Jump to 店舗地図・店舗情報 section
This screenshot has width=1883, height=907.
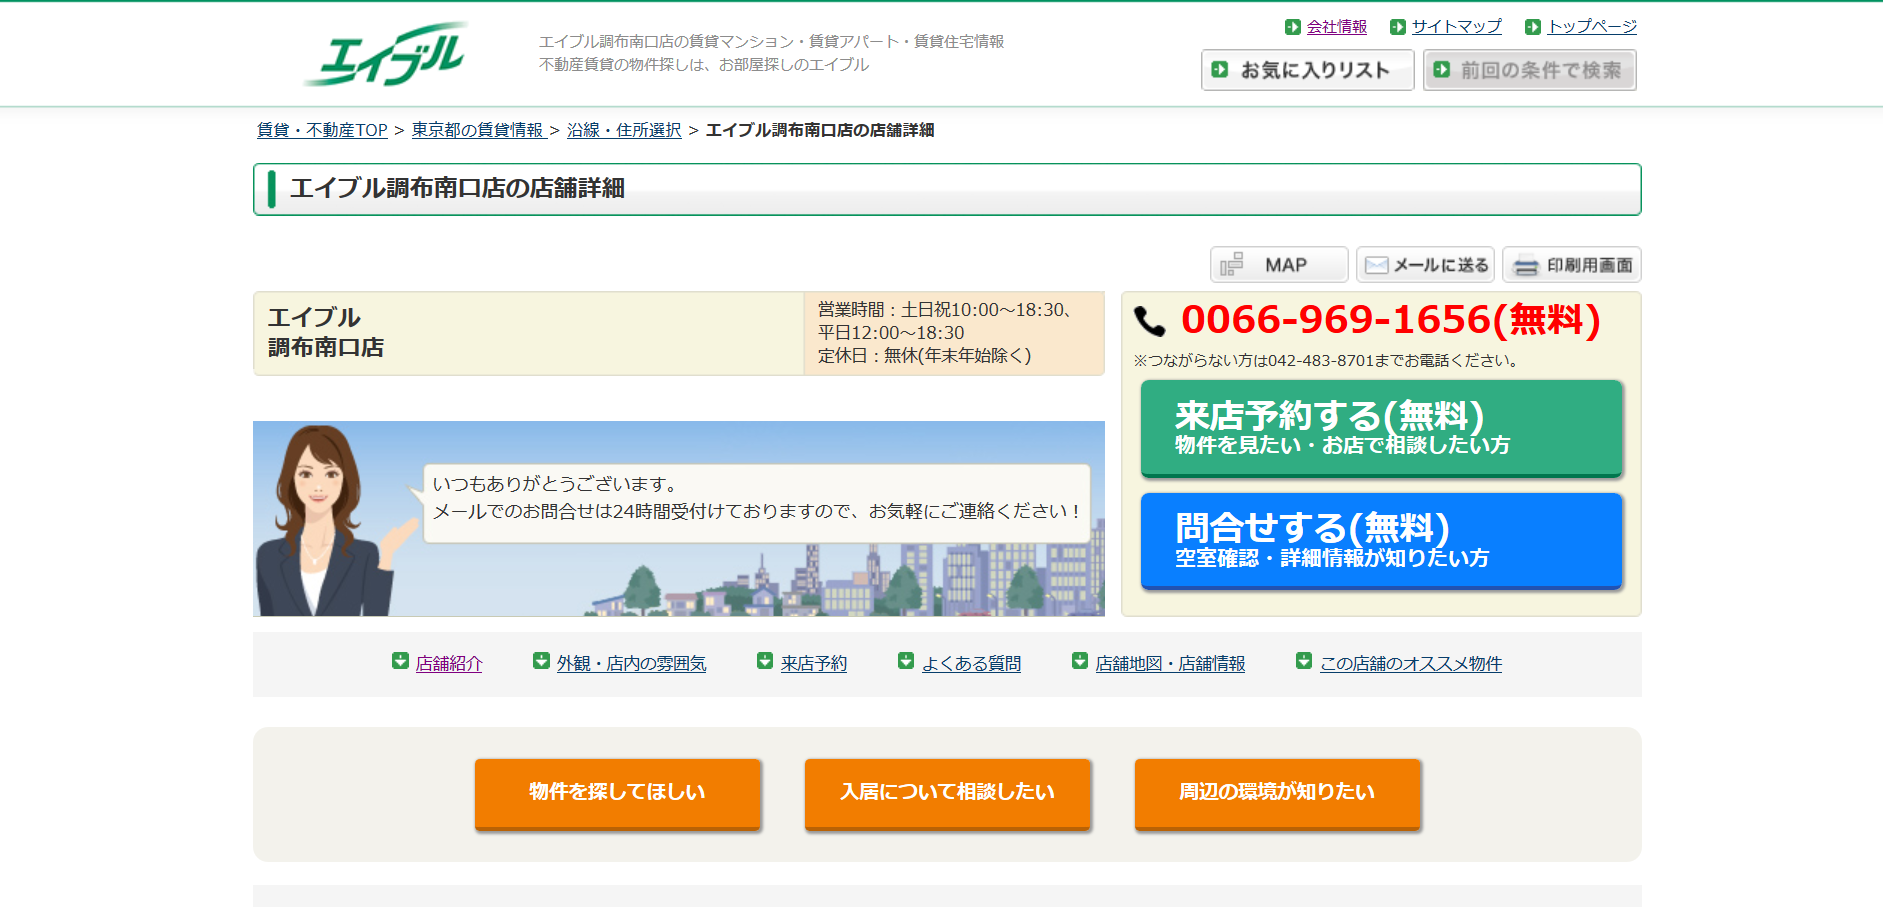pyautogui.click(x=1170, y=664)
